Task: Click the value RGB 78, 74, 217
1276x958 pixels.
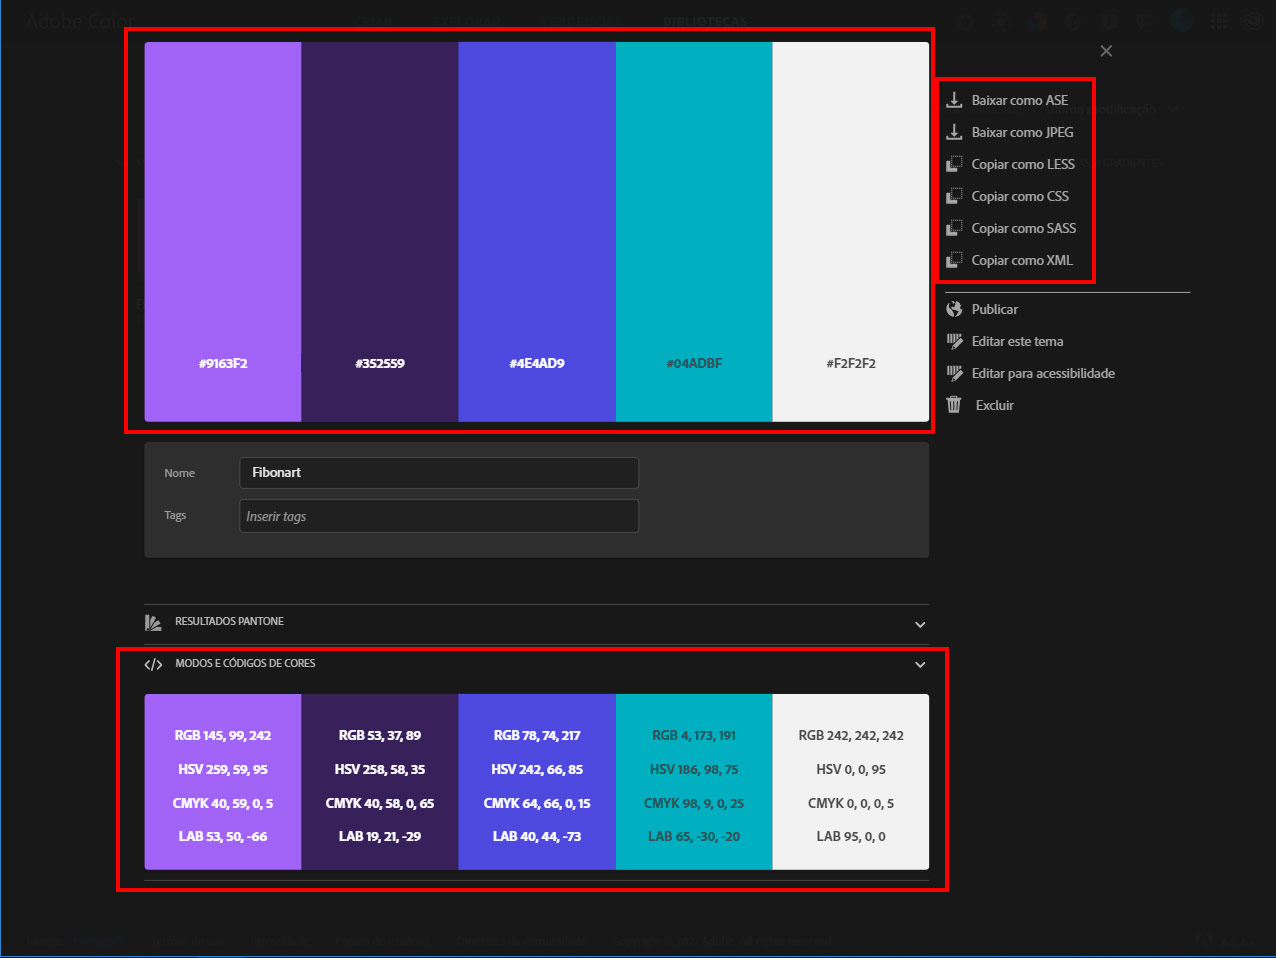Action: click(537, 735)
